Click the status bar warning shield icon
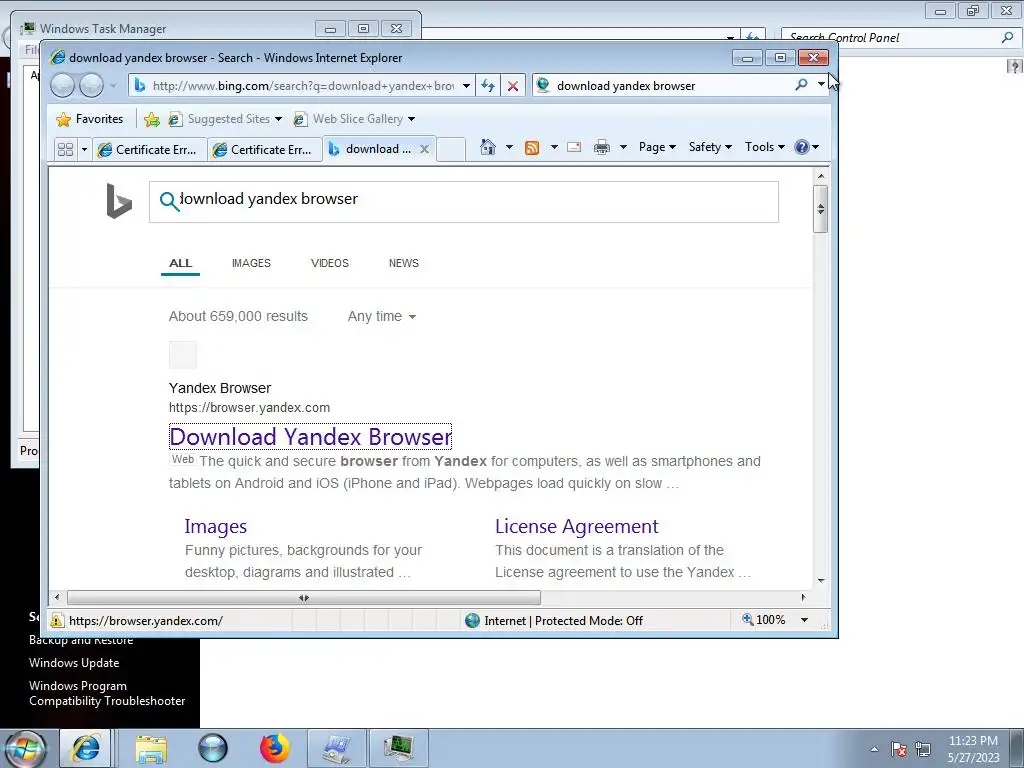The width and height of the screenshot is (1024, 768). pos(57,620)
